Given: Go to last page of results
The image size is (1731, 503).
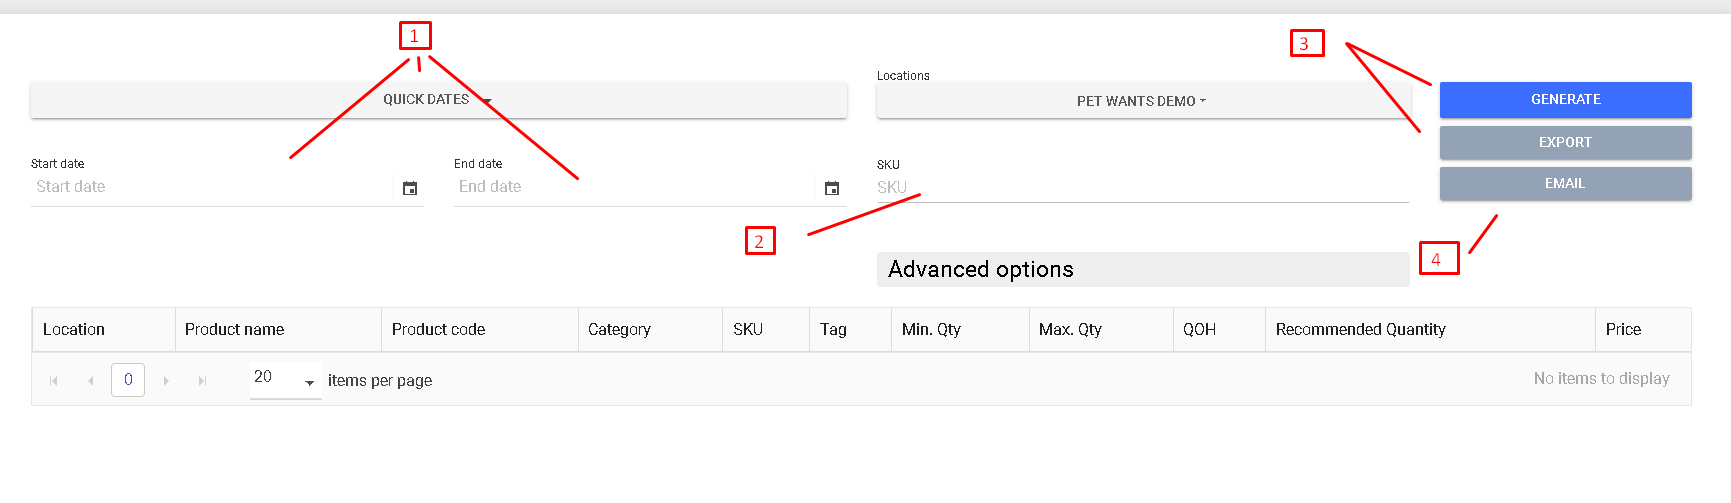Looking at the screenshot, I should [203, 381].
